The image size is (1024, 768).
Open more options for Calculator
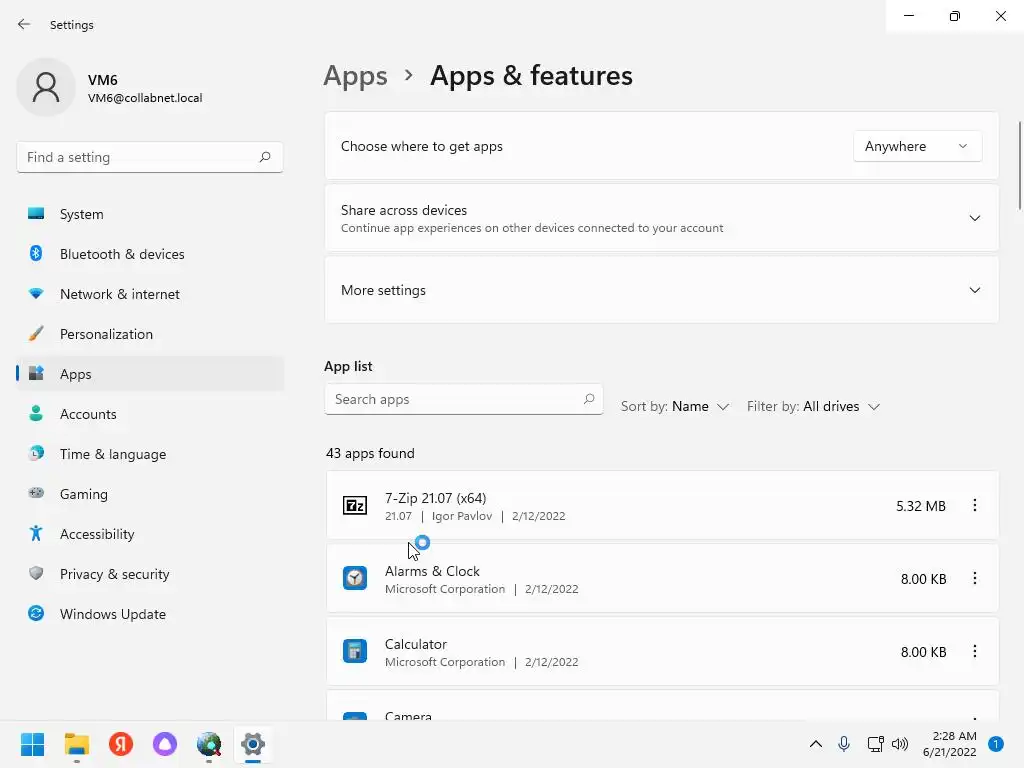click(974, 651)
